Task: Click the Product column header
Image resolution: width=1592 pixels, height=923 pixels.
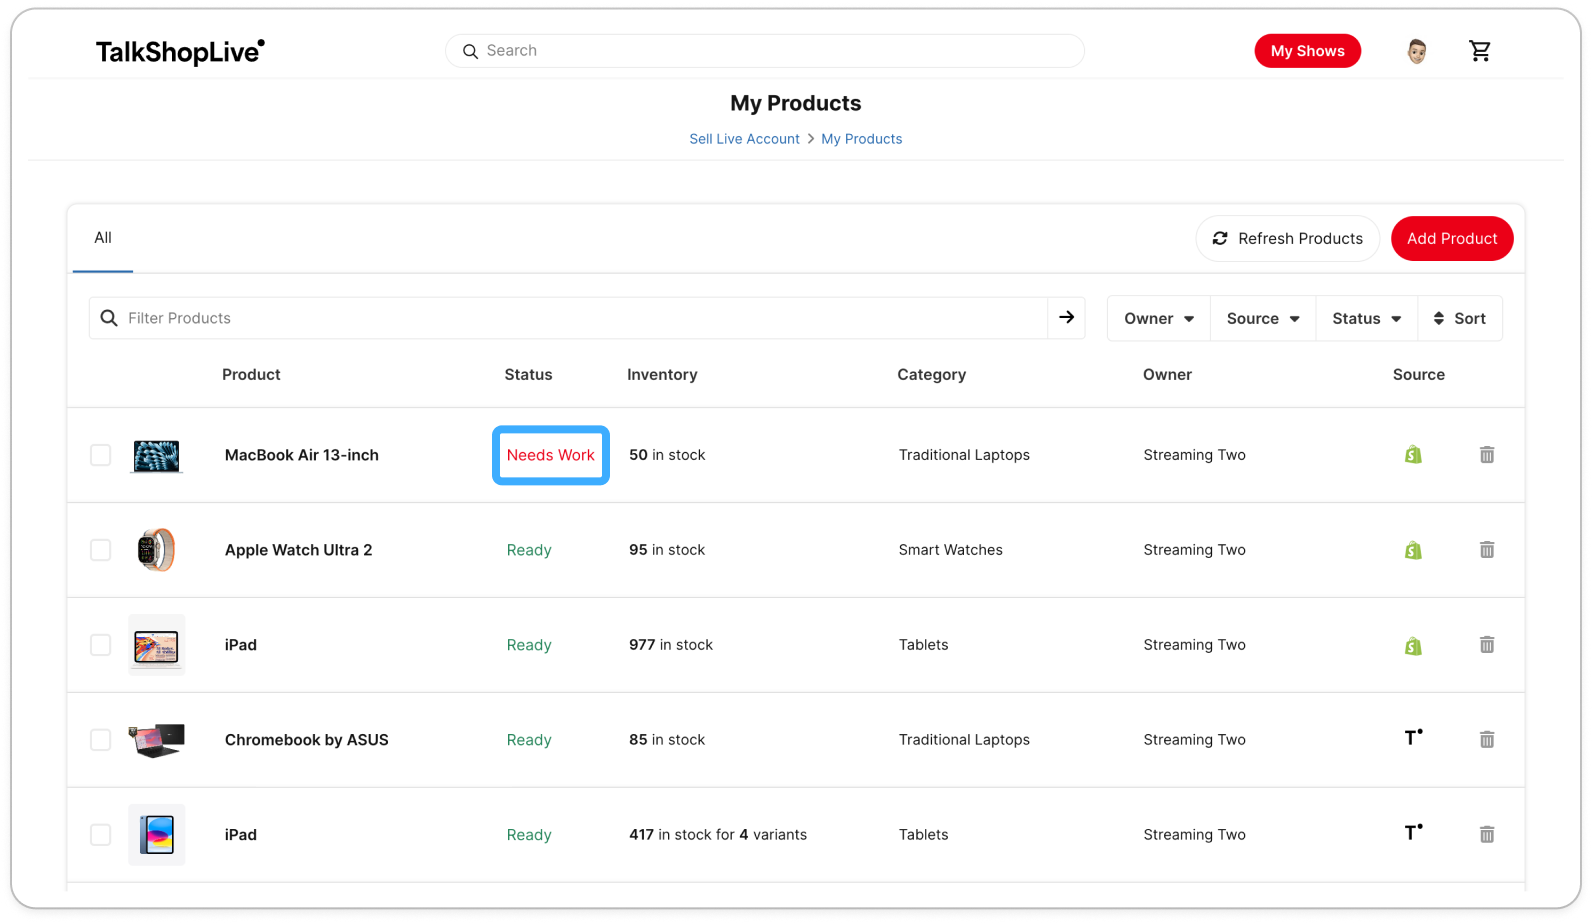Action: coord(251,375)
